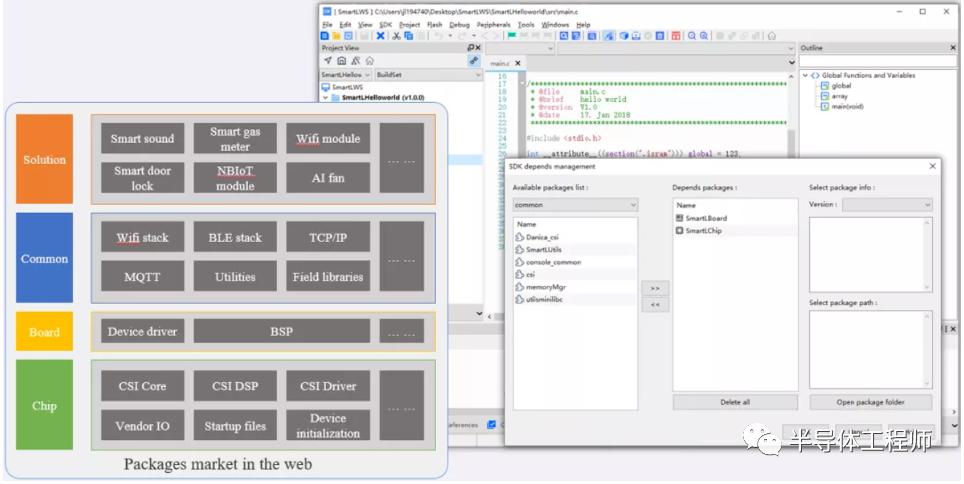Click the red layout toolbar icon

coord(676,36)
